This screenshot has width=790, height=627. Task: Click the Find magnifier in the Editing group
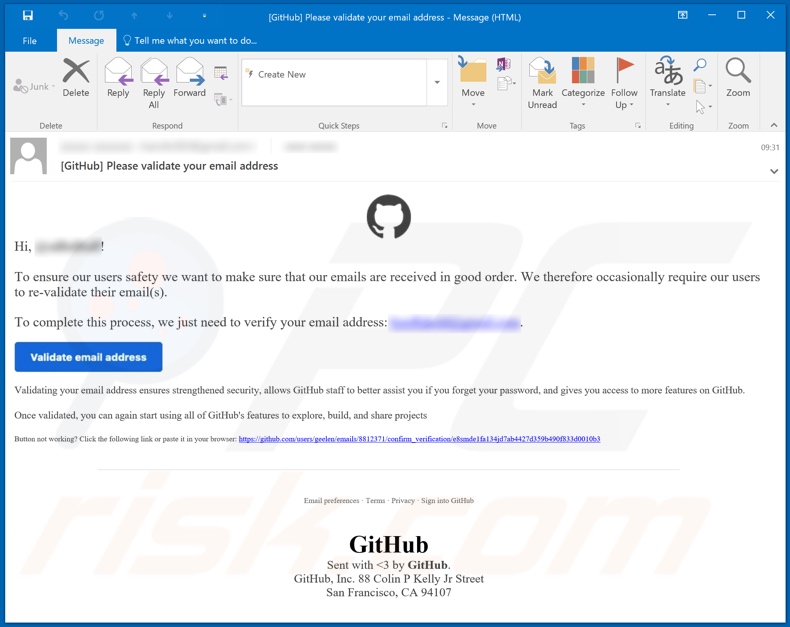pyautogui.click(x=700, y=65)
